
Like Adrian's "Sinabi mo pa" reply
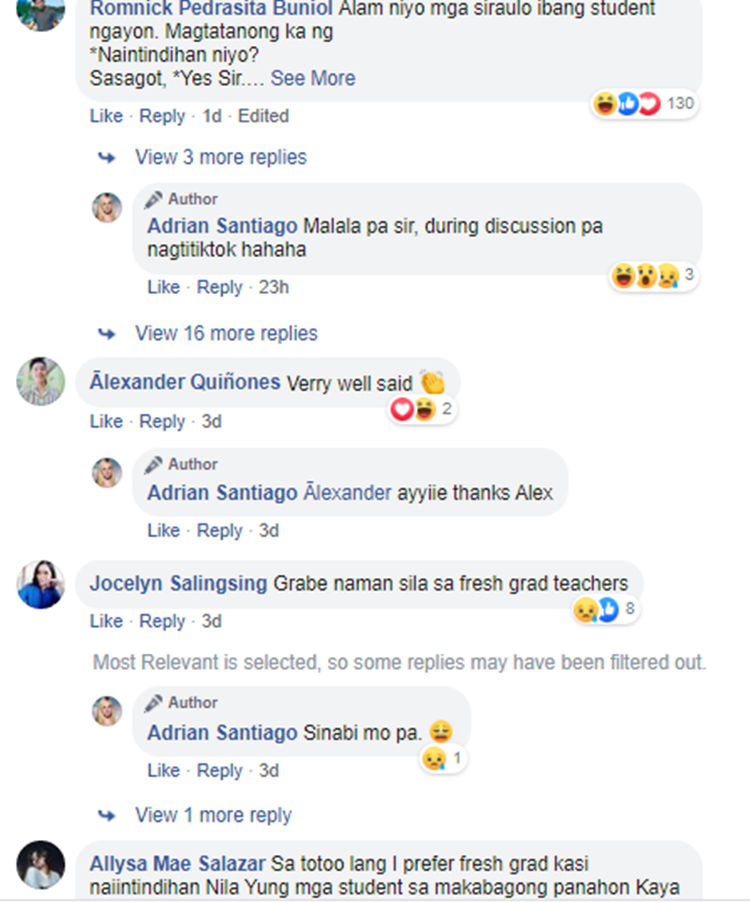pos(163,770)
